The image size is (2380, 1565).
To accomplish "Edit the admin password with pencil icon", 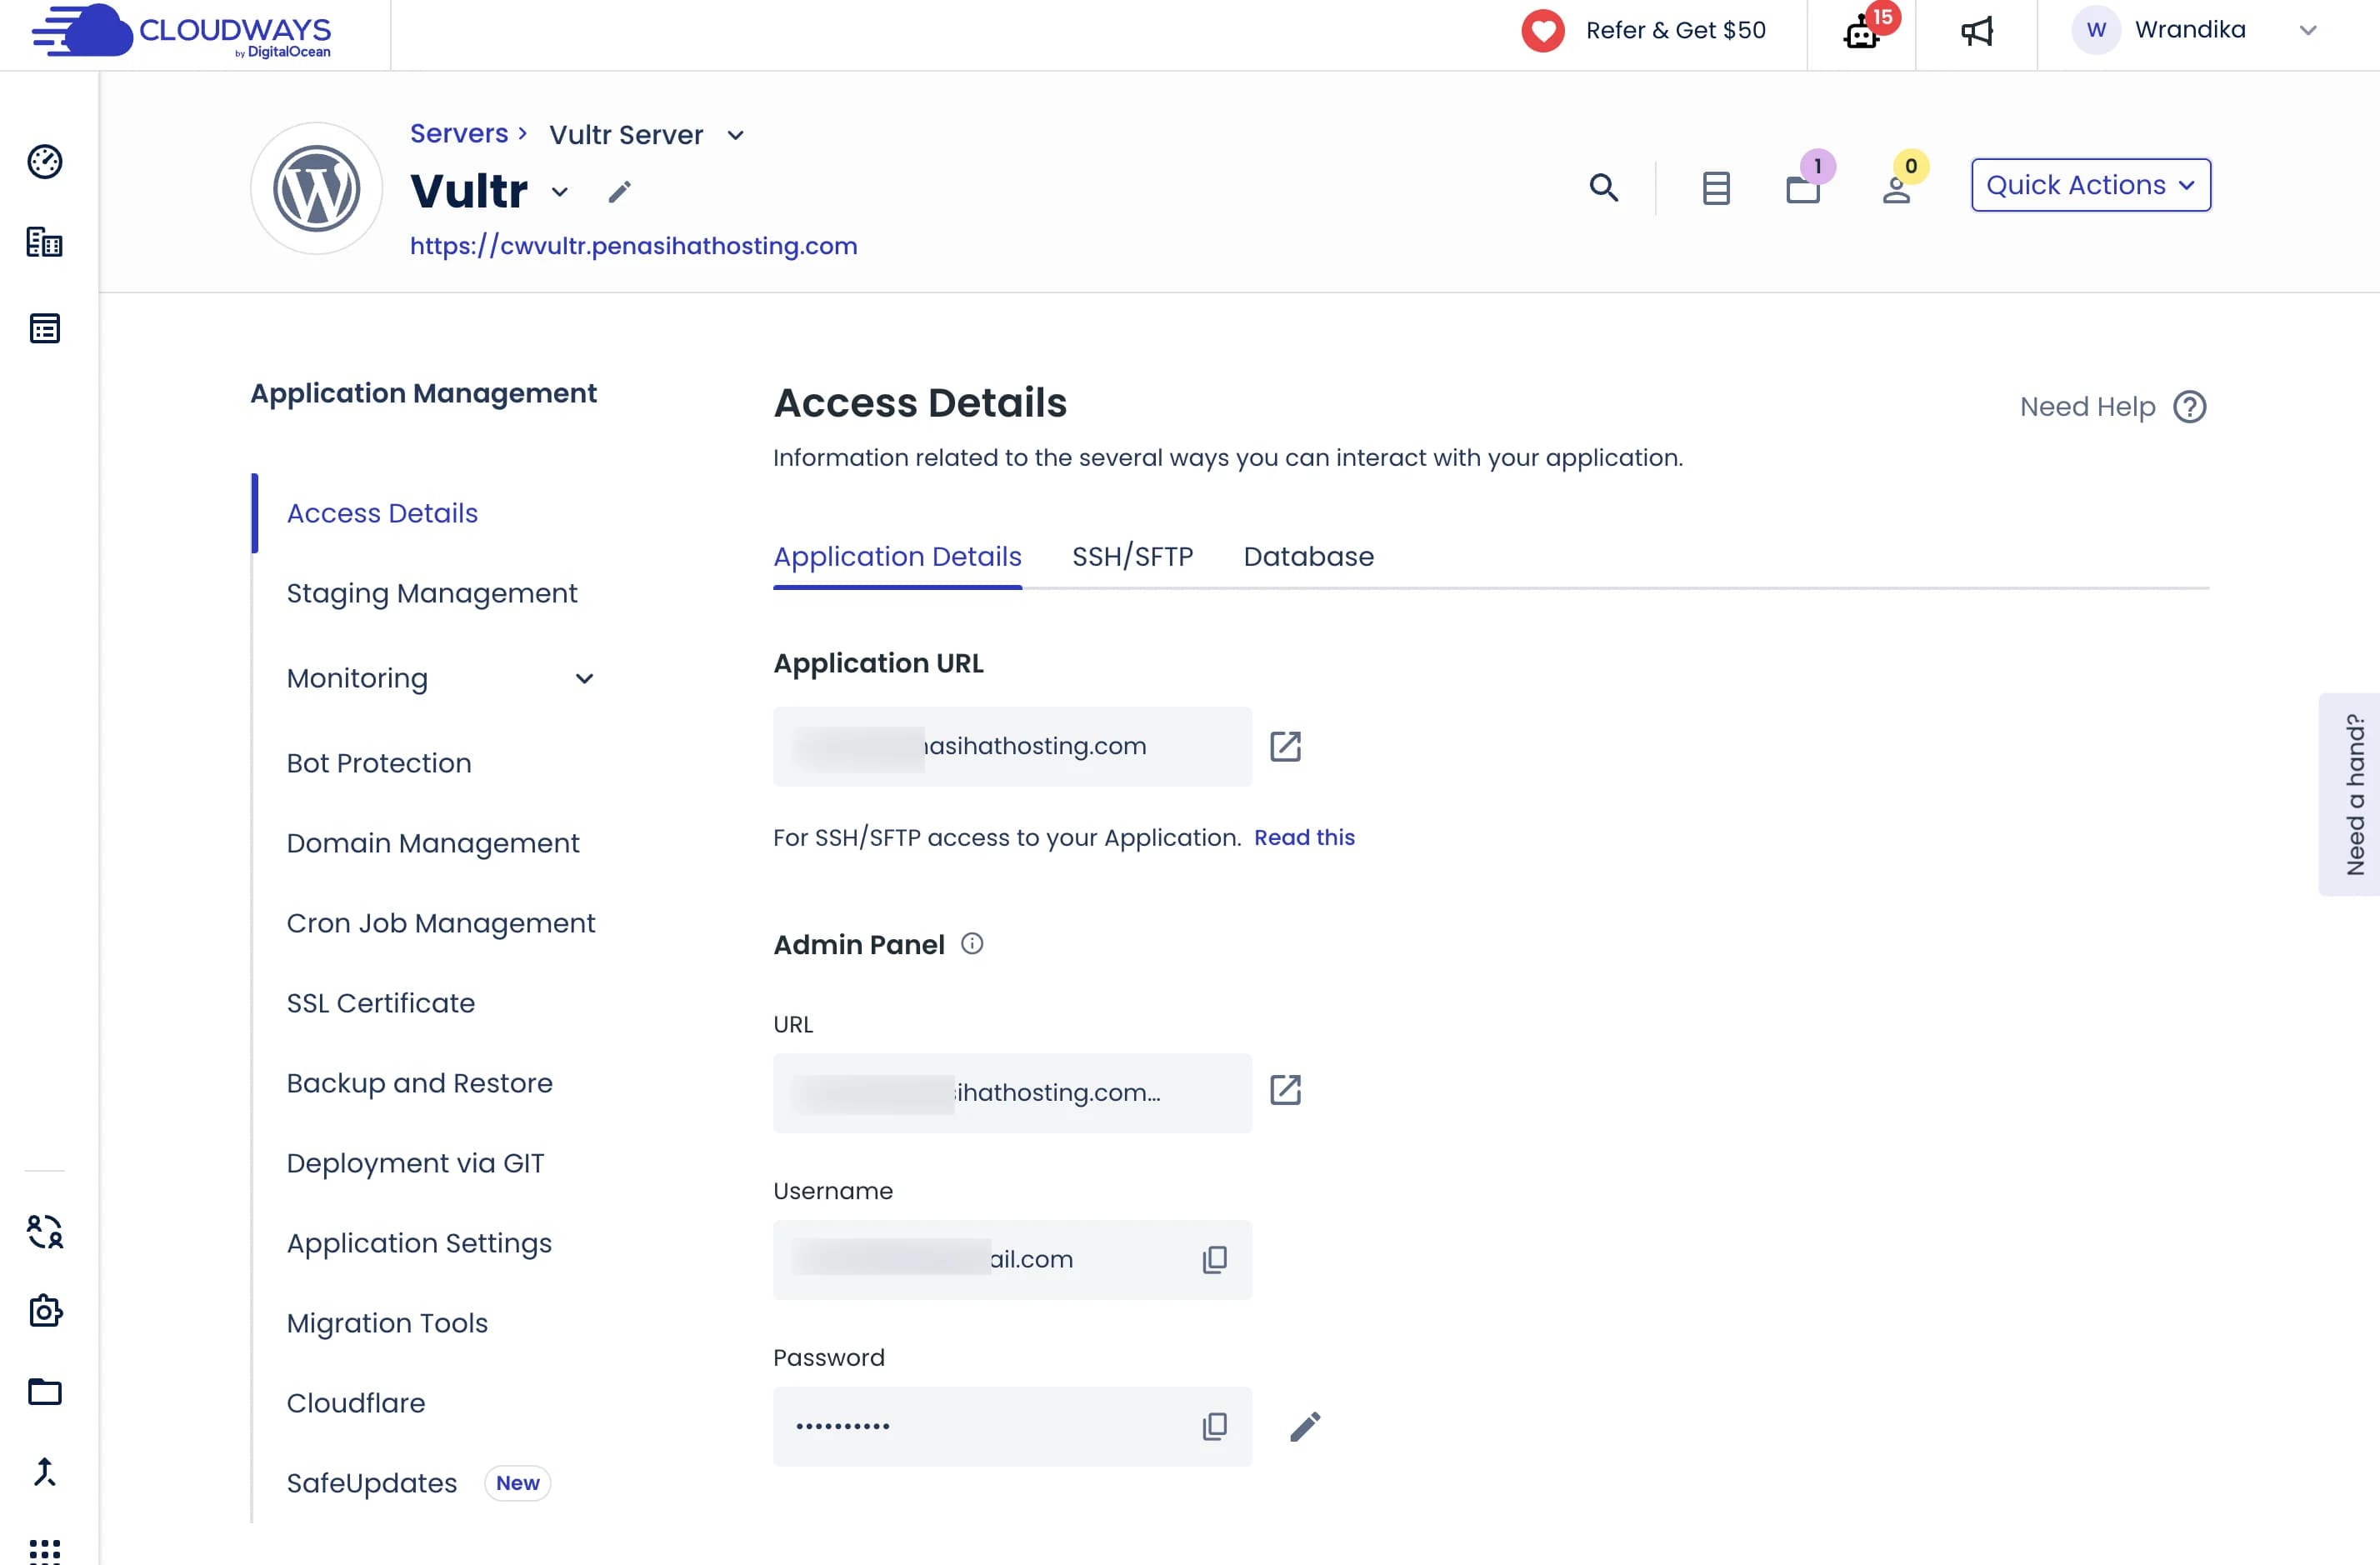I will point(1305,1426).
